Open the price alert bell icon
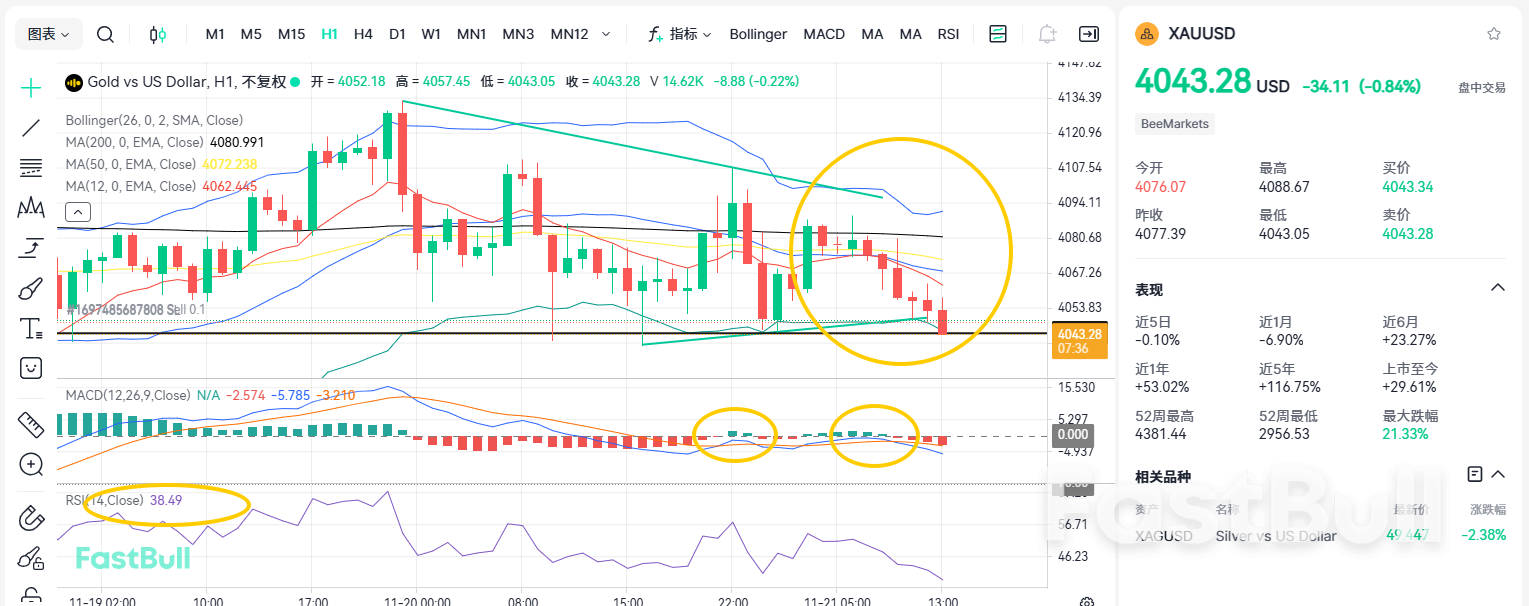 (x=1046, y=34)
